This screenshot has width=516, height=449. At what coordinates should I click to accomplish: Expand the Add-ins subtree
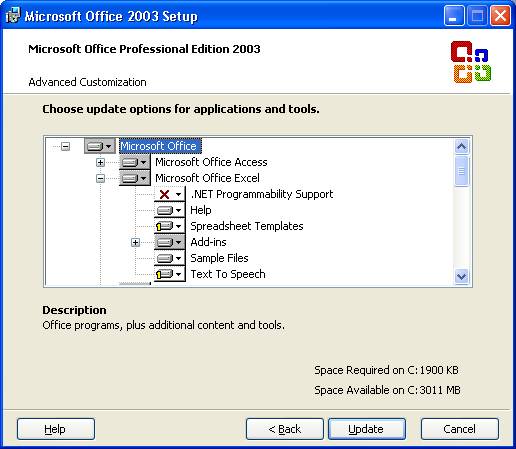click(x=135, y=242)
